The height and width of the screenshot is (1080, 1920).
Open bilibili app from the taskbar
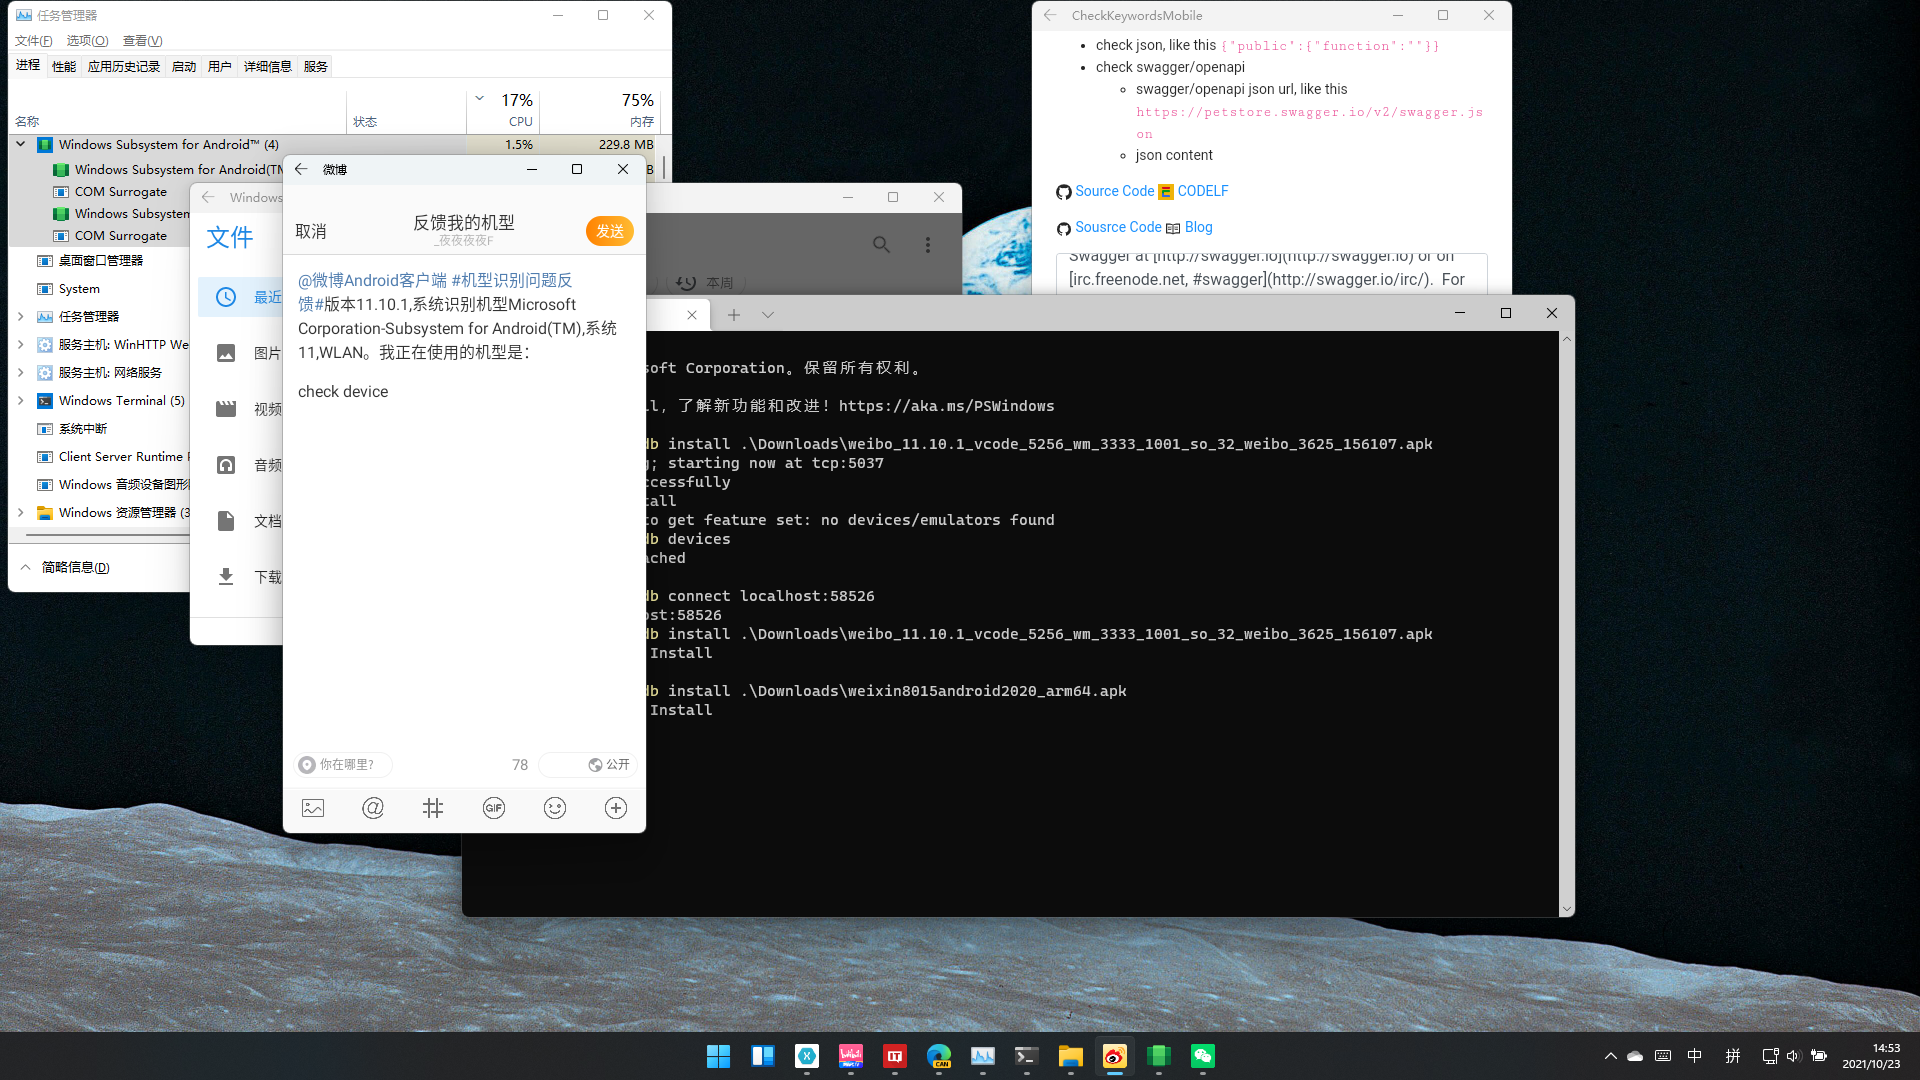tap(851, 1056)
